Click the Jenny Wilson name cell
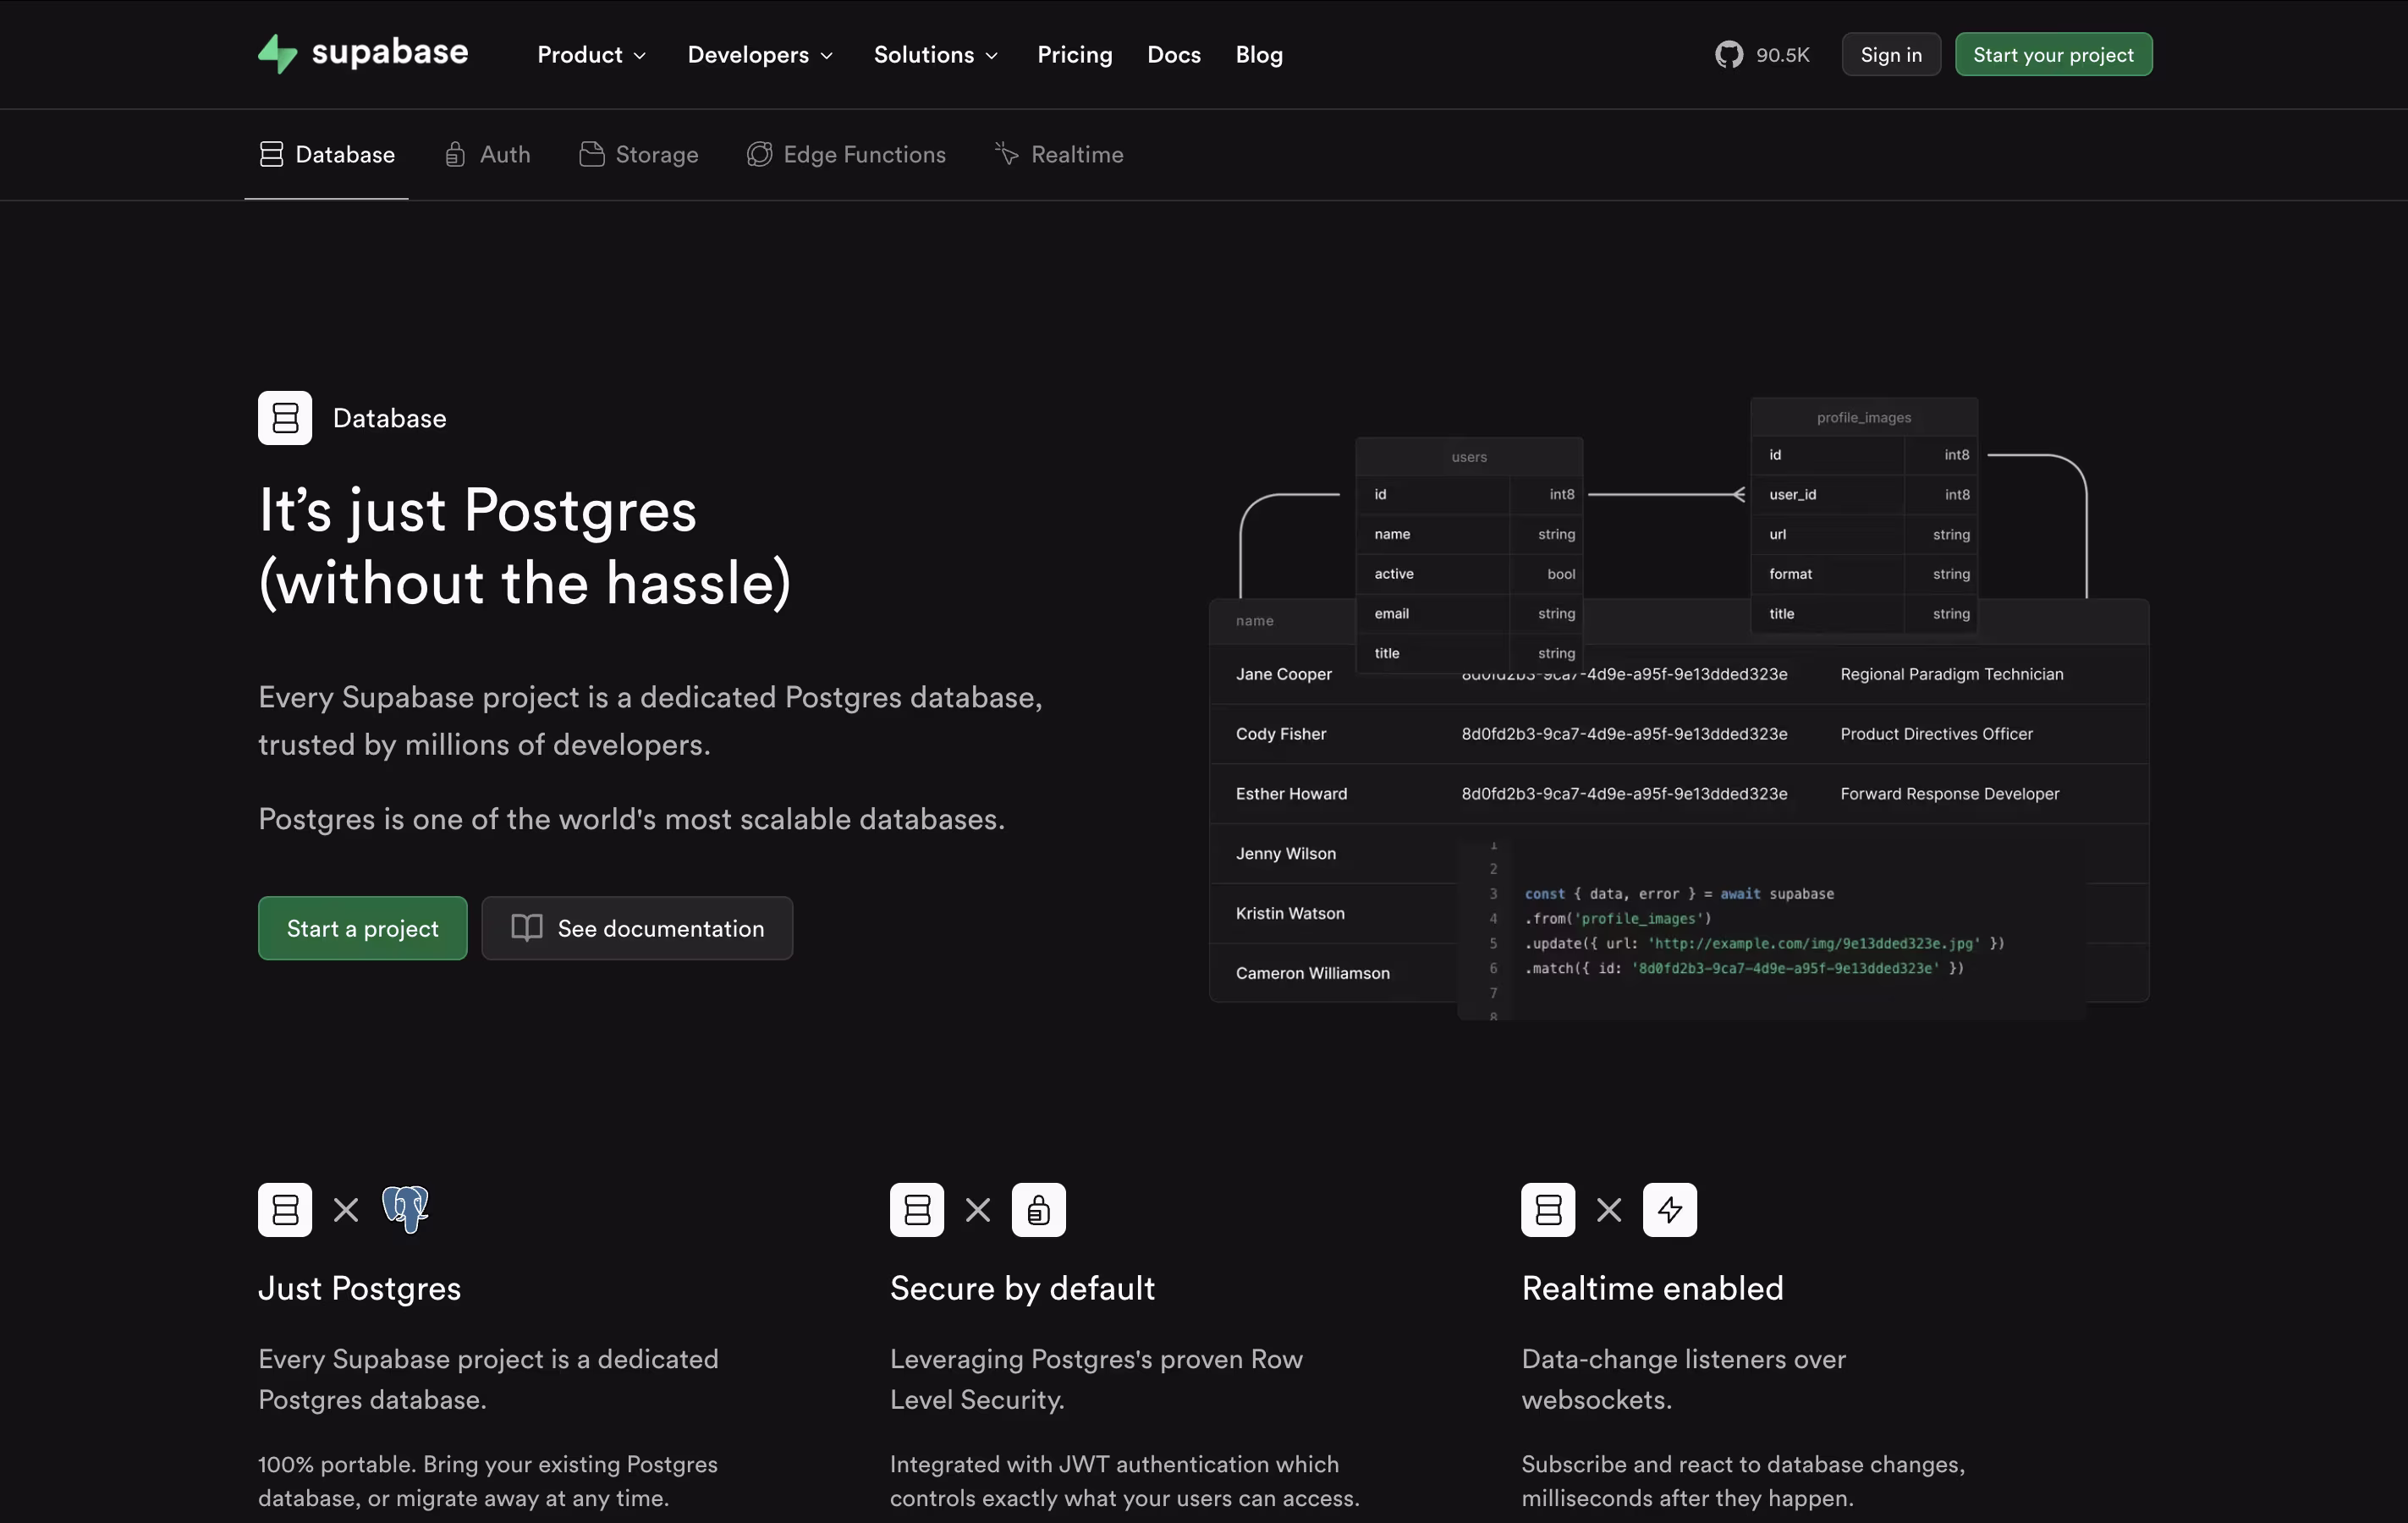 1285,853
